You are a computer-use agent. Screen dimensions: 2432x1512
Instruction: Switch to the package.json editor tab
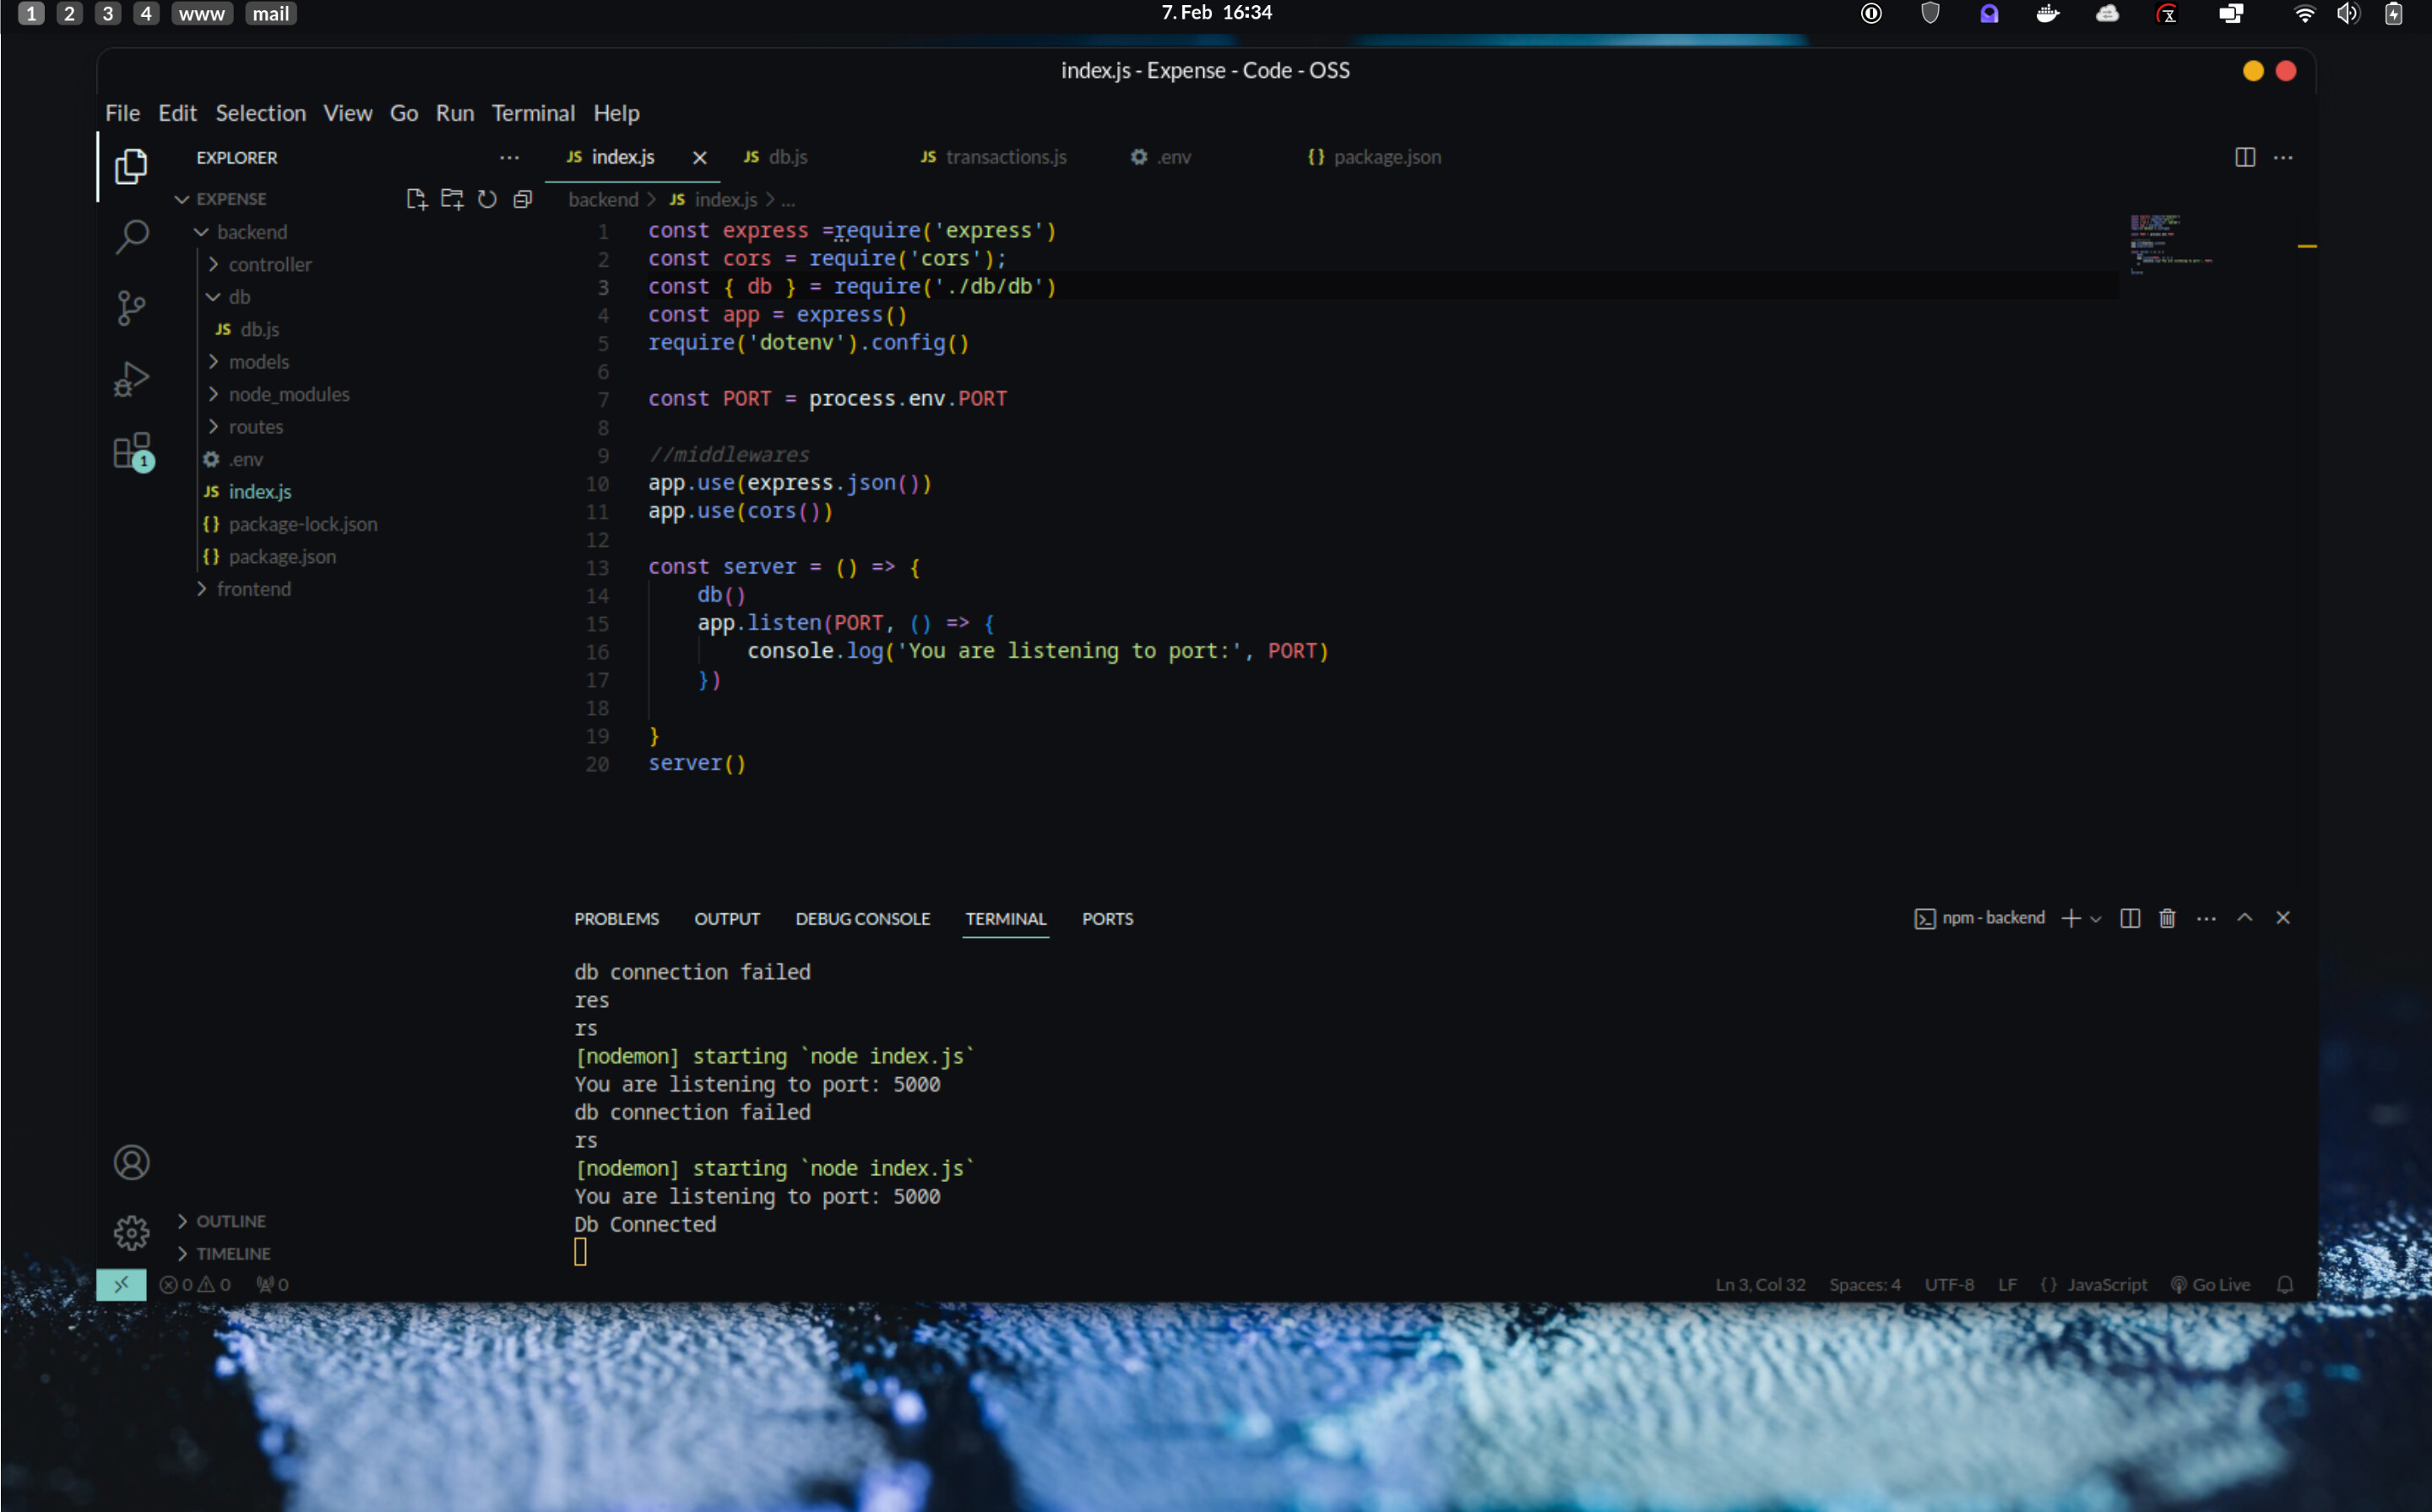pos(1386,157)
